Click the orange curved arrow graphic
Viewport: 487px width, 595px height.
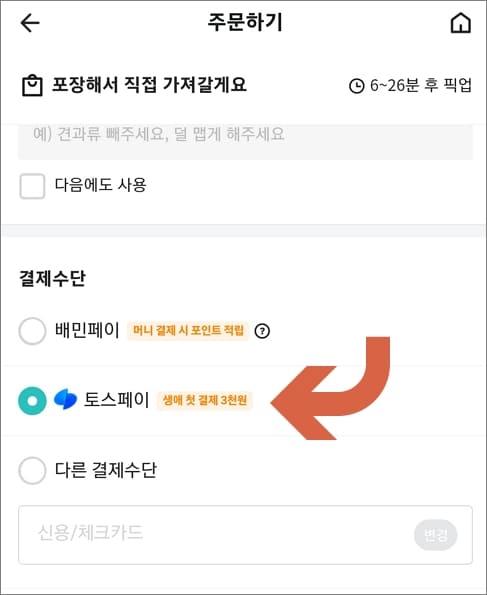tap(330, 388)
